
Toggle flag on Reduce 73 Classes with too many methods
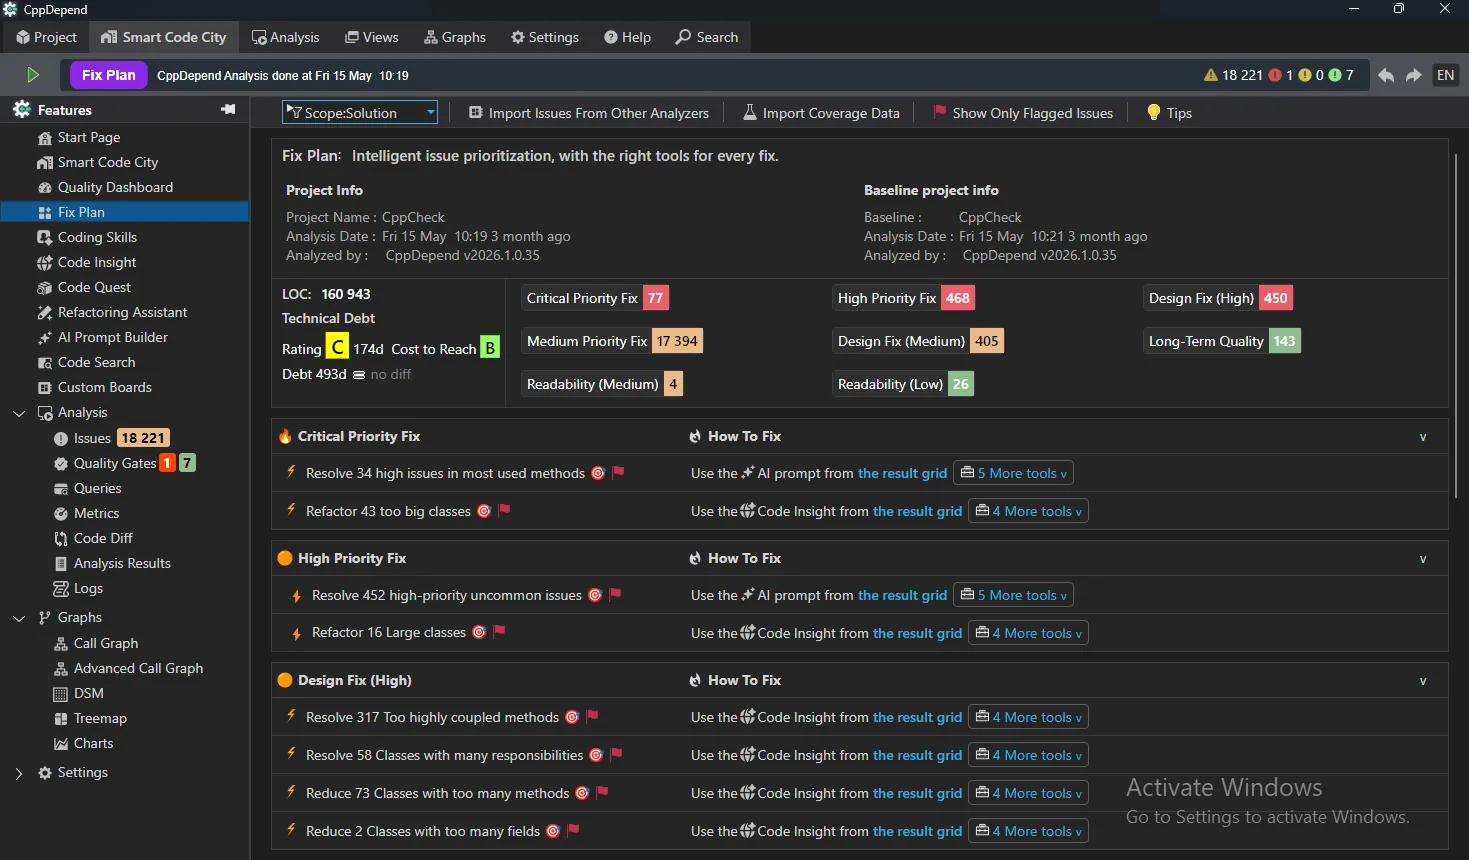point(602,792)
